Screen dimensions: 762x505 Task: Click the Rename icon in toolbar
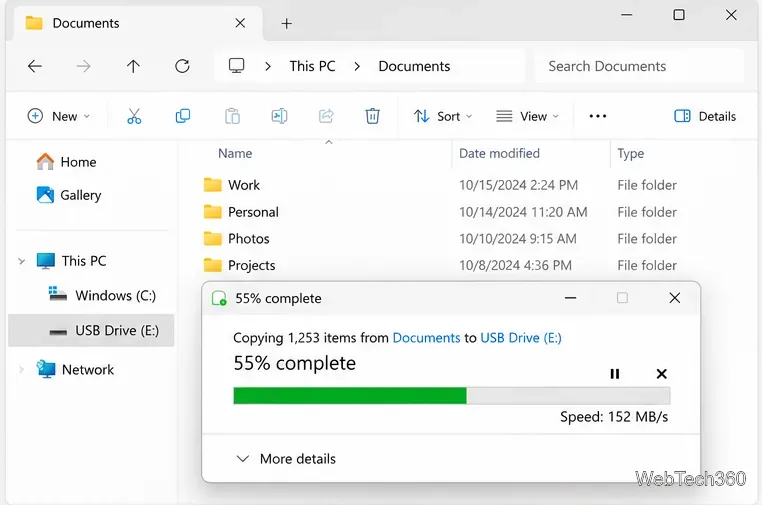click(279, 116)
